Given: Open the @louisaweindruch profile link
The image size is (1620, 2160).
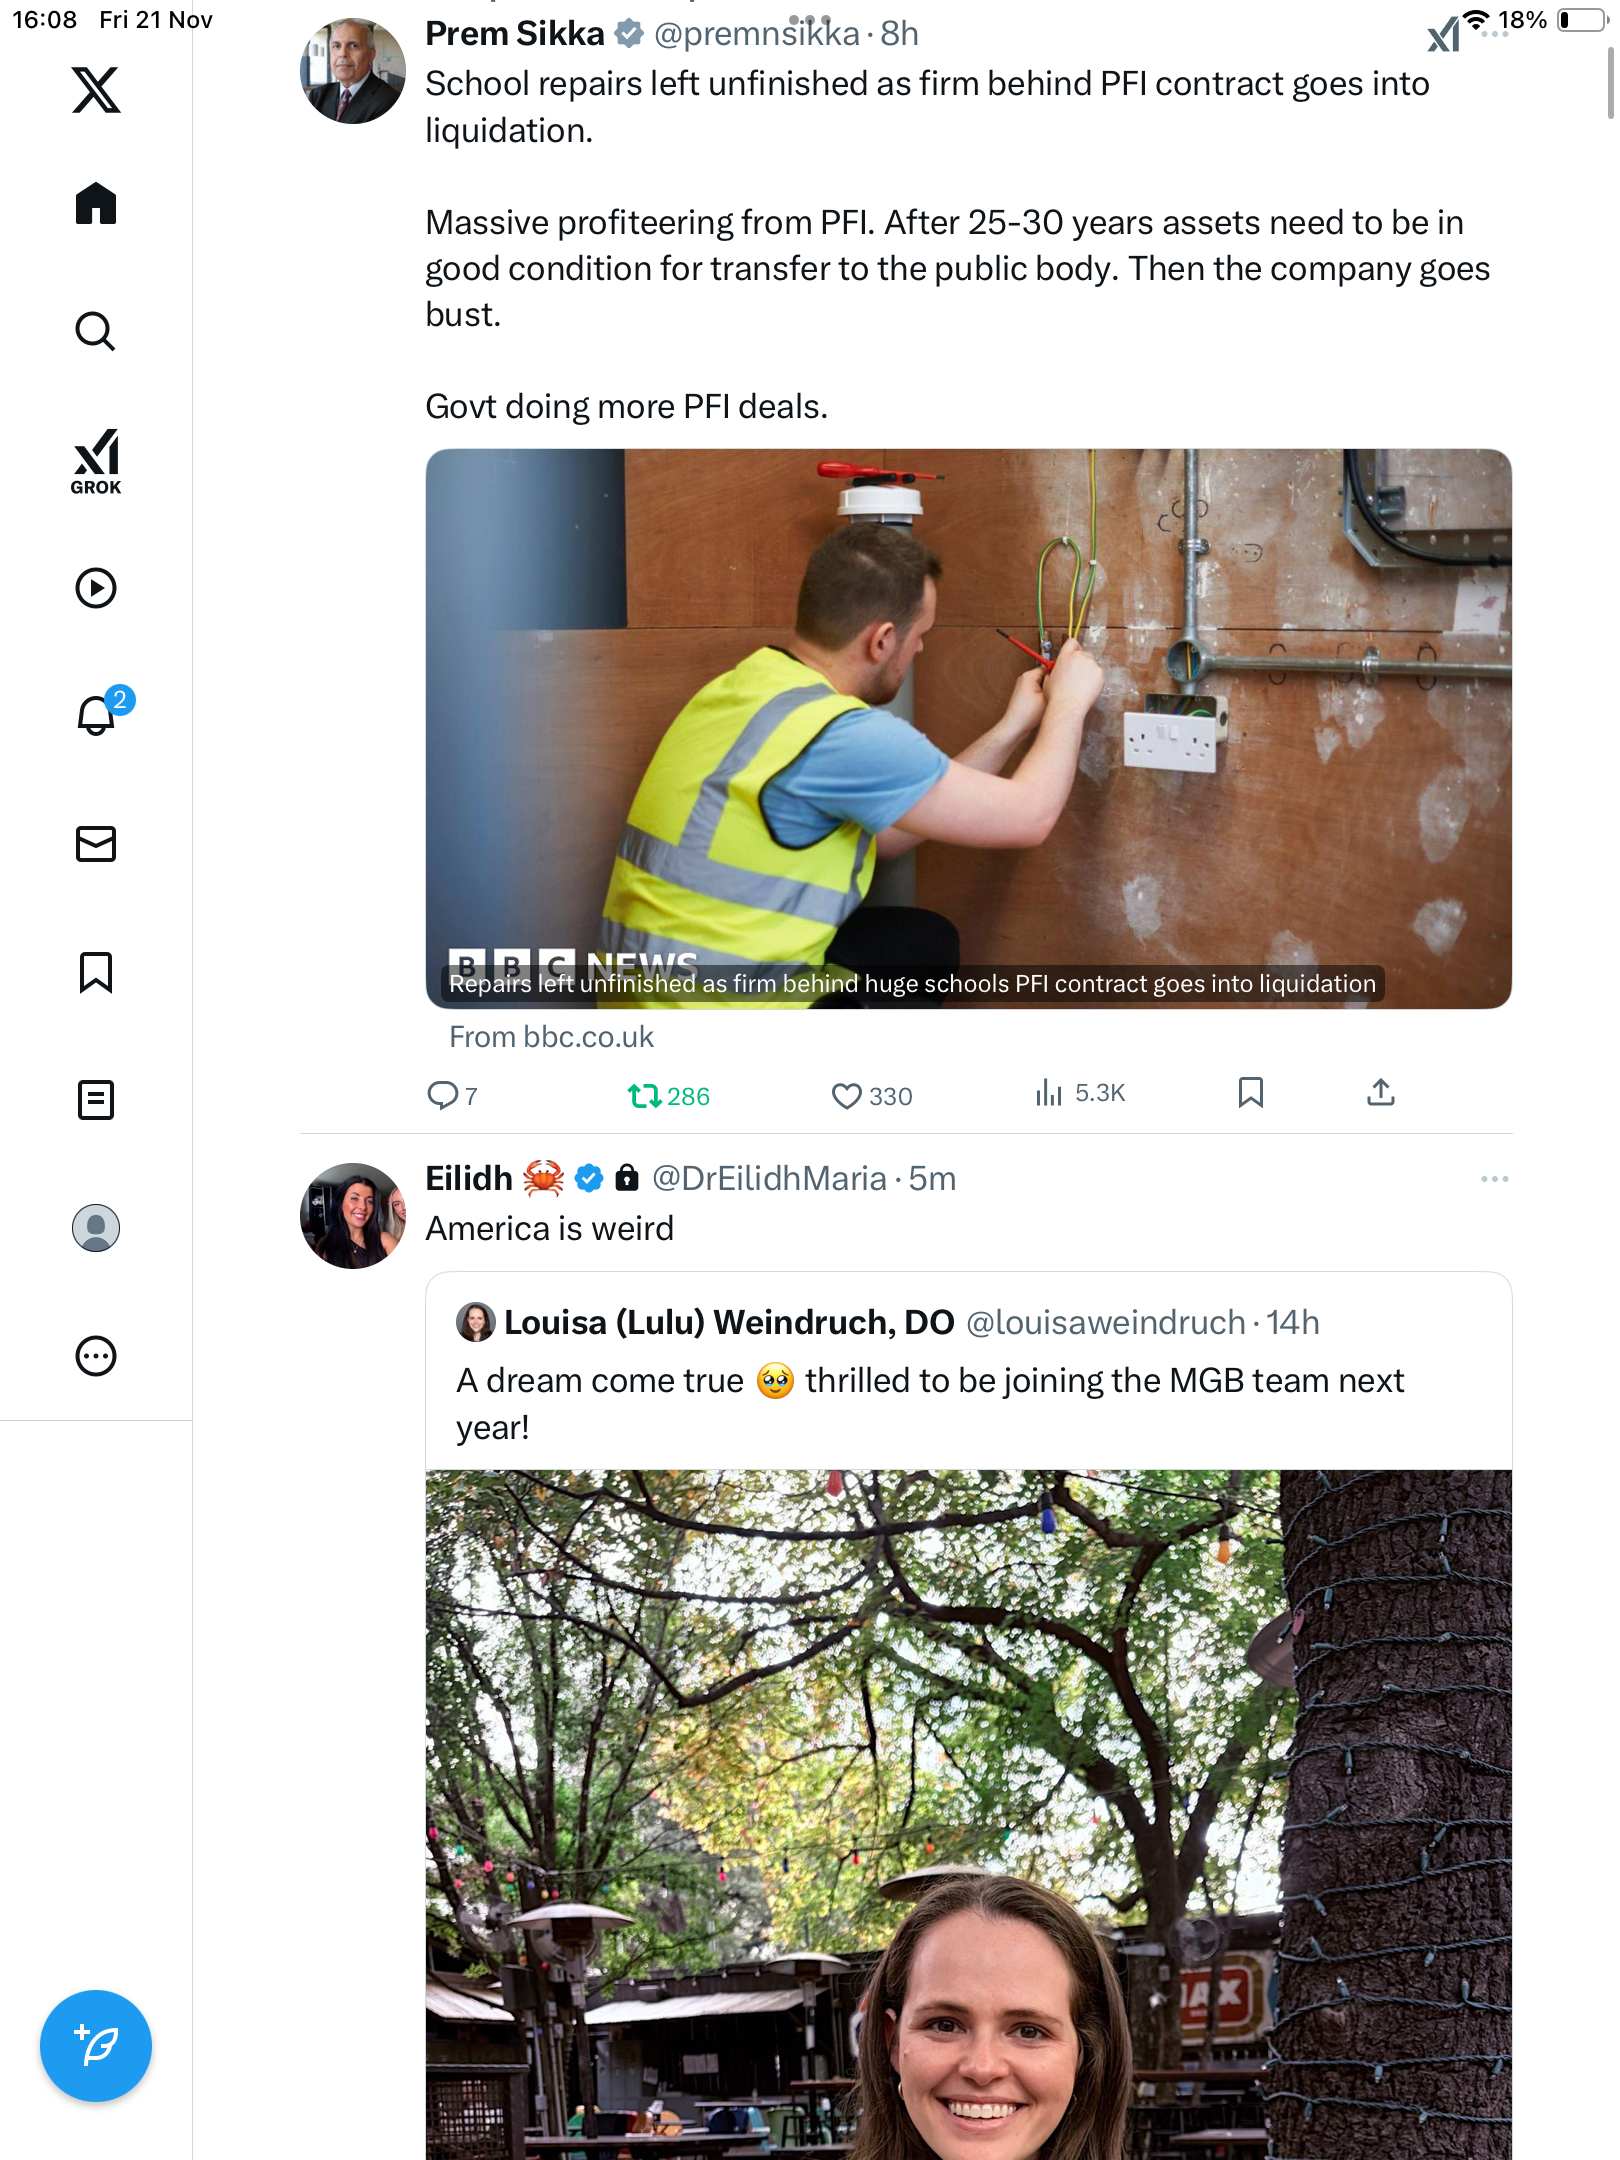Looking at the screenshot, I should [1105, 1323].
